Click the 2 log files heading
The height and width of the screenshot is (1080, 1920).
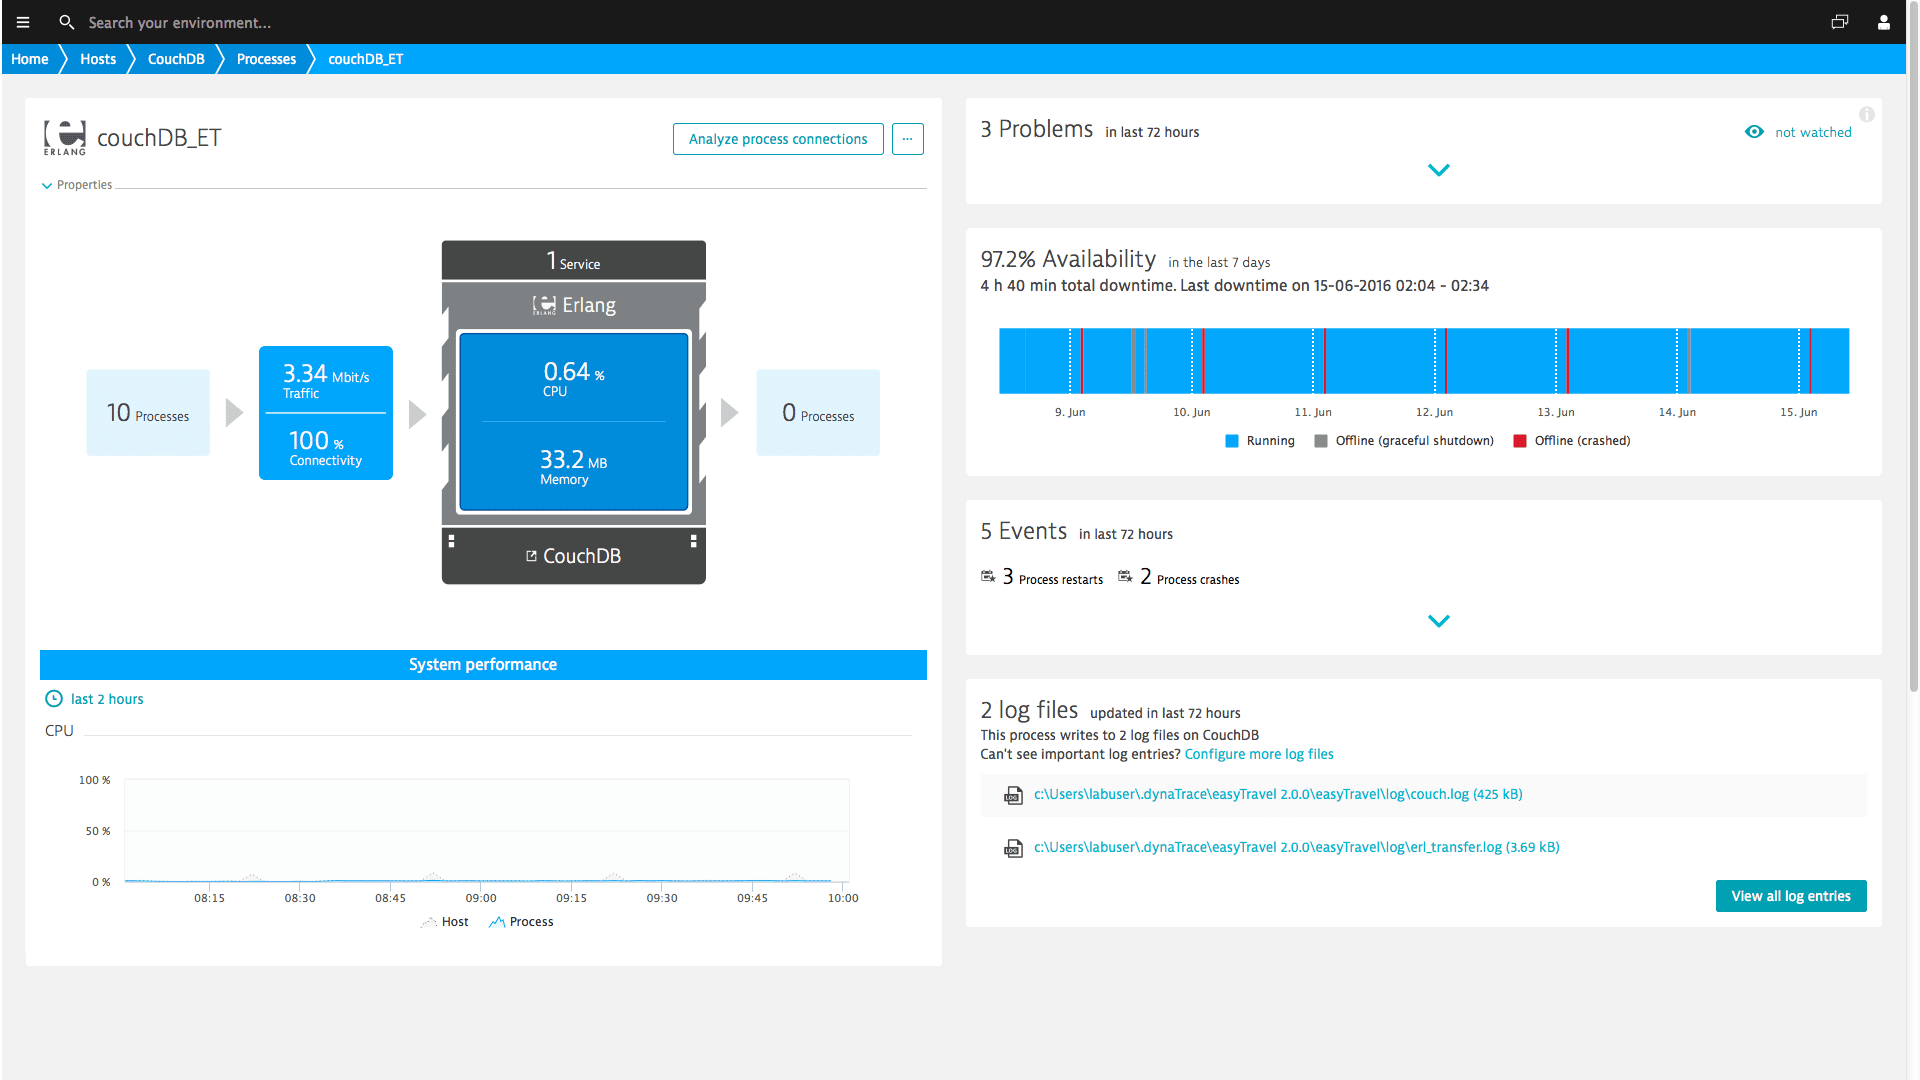coord(1029,710)
